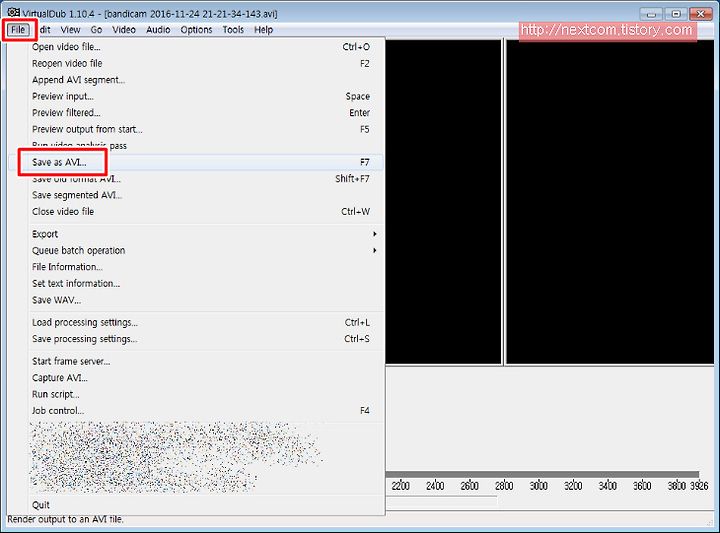Choose Append AVI segment...
Screen dimensions: 720x533
pyautogui.click(x=196, y=80)
